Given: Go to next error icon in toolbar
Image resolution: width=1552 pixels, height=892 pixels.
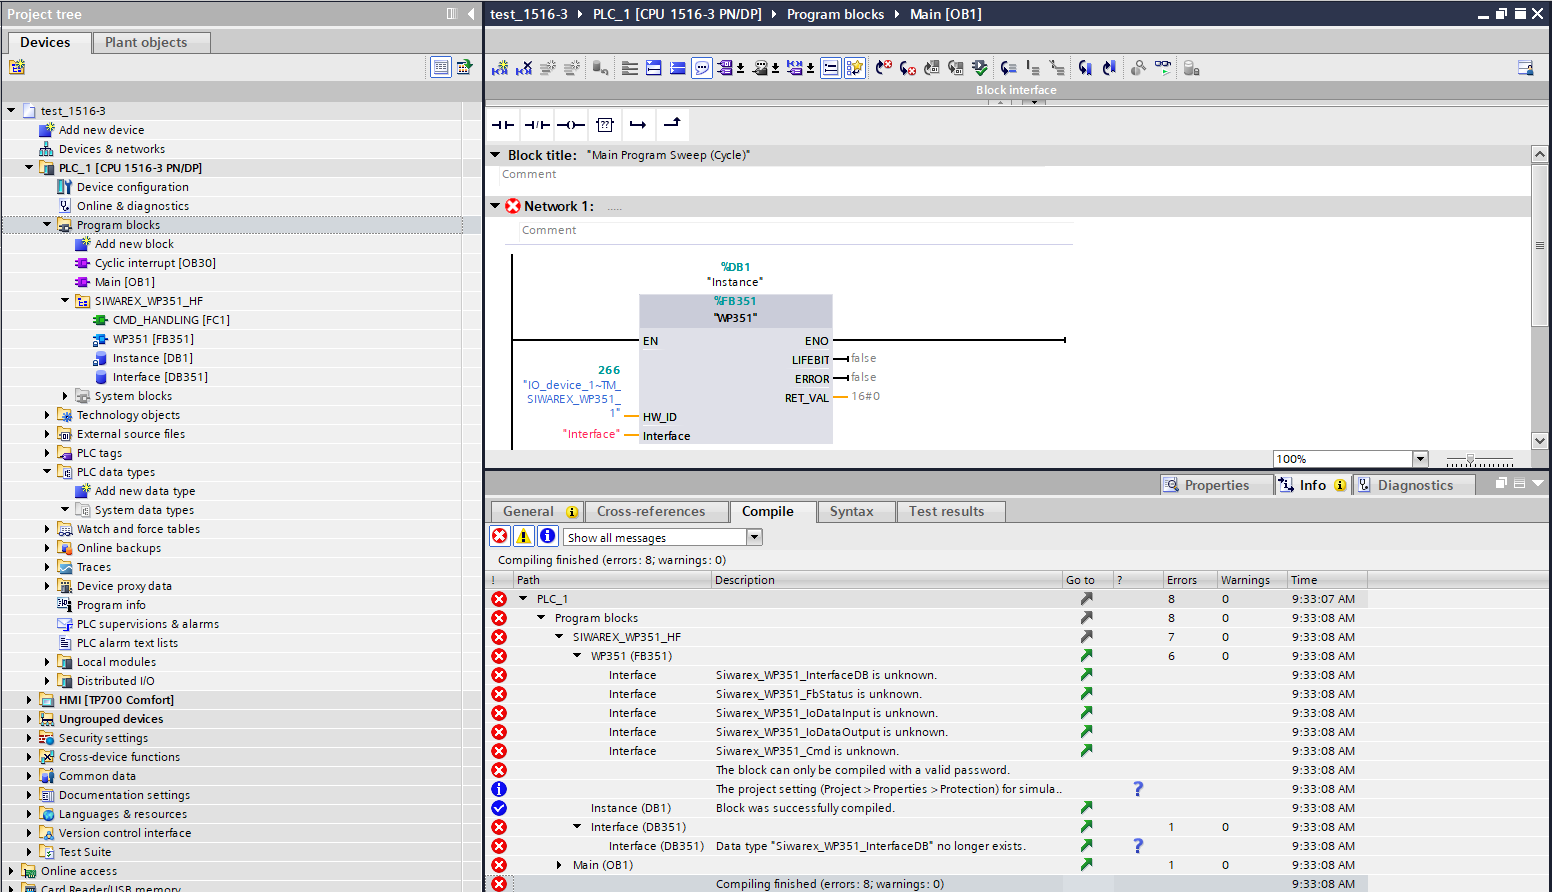Looking at the screenshot, I should point(907,68).
